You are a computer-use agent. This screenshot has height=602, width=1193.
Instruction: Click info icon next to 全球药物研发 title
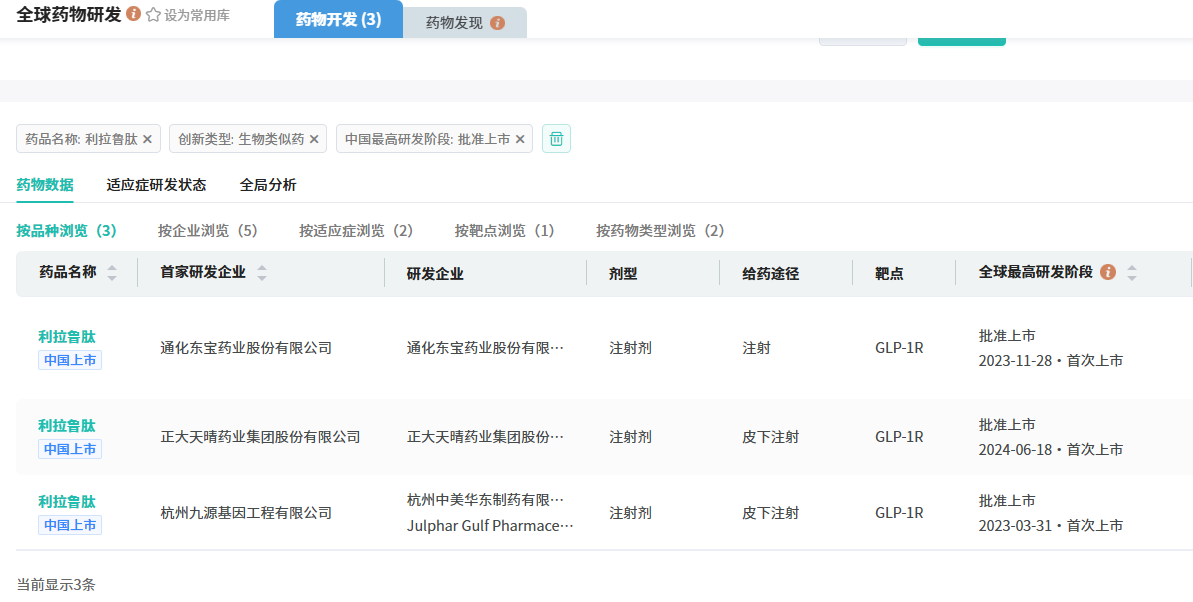[134, 15]
